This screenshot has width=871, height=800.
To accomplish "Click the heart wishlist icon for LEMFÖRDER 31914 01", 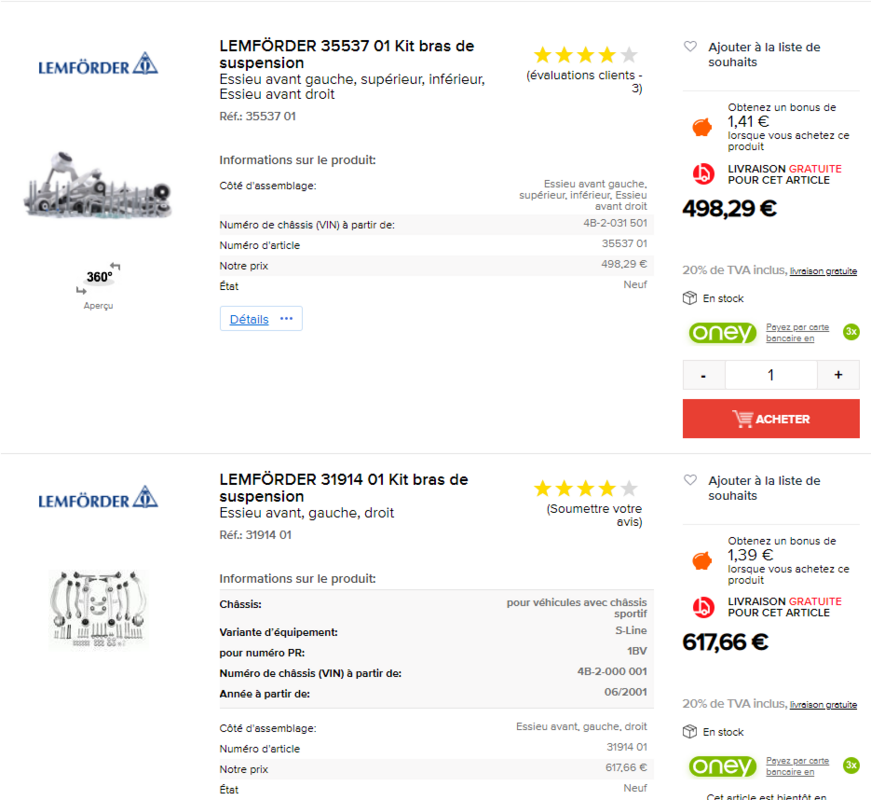I will click(x=690, y=481).
